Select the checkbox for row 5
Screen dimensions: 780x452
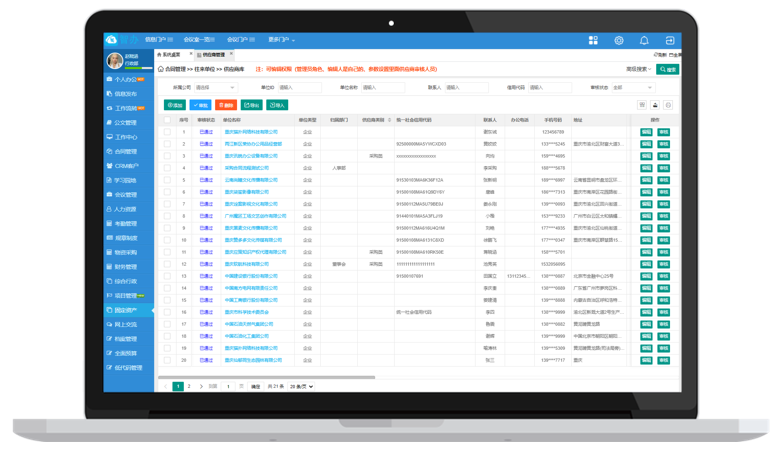click(167, 180)
